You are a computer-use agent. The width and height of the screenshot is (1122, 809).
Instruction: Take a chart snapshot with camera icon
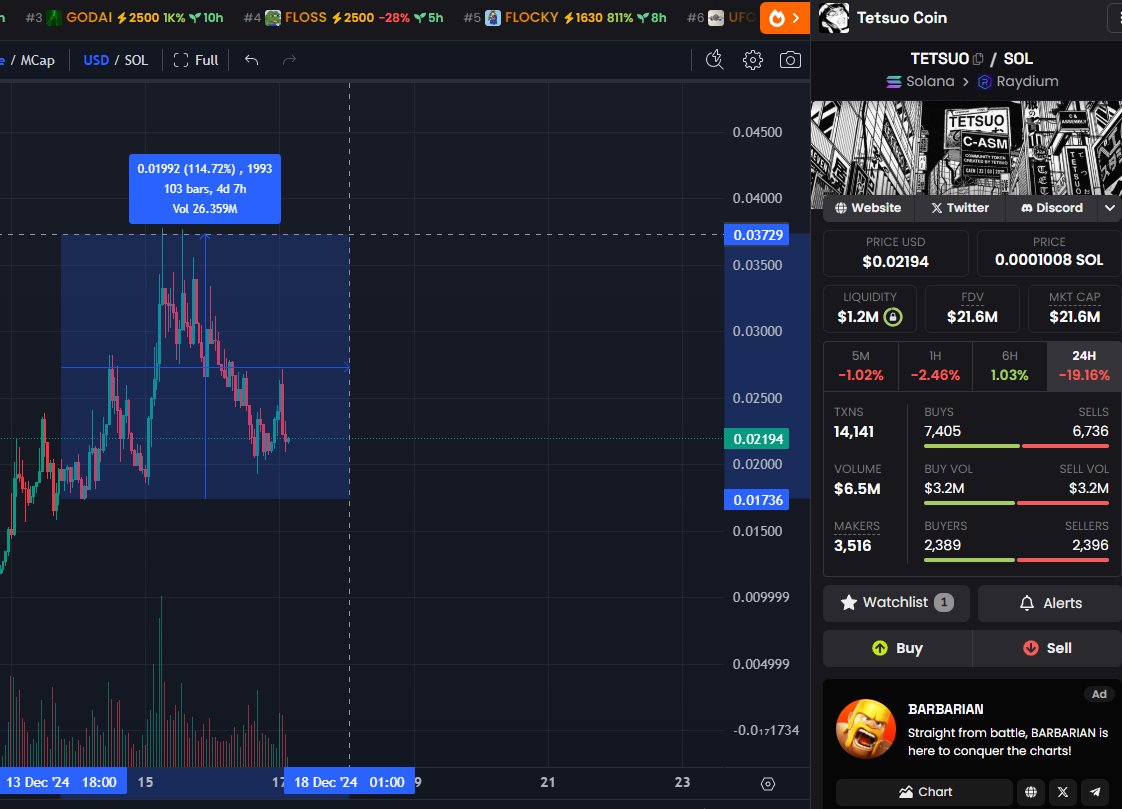click(x=790, y=60)
